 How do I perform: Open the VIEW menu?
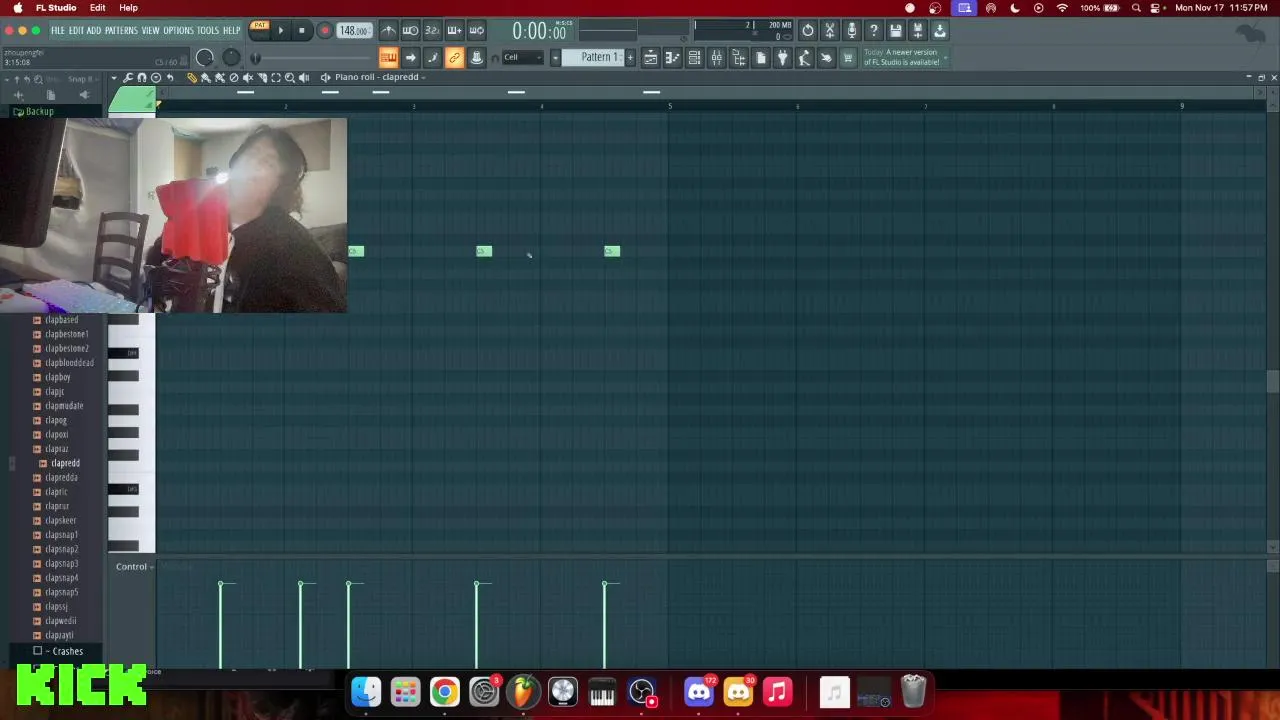[150, 30]
